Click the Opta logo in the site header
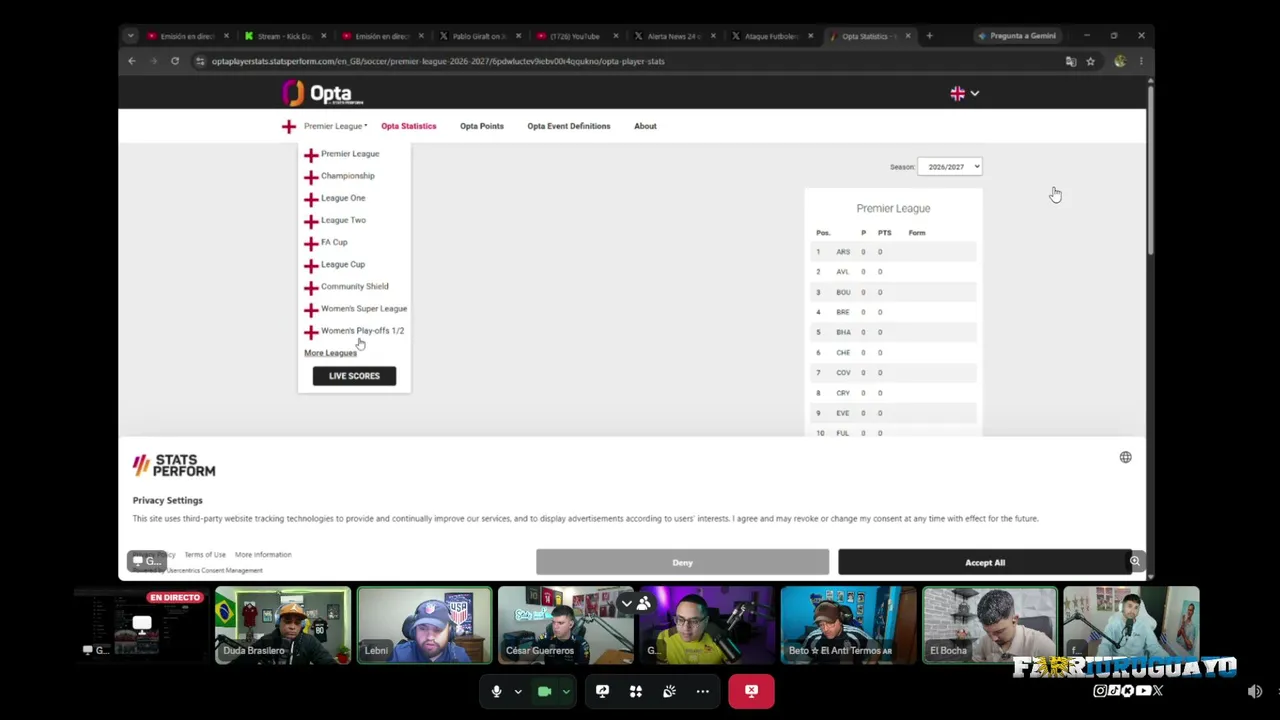Screen dimensions: 1280x720 (323, 93)
